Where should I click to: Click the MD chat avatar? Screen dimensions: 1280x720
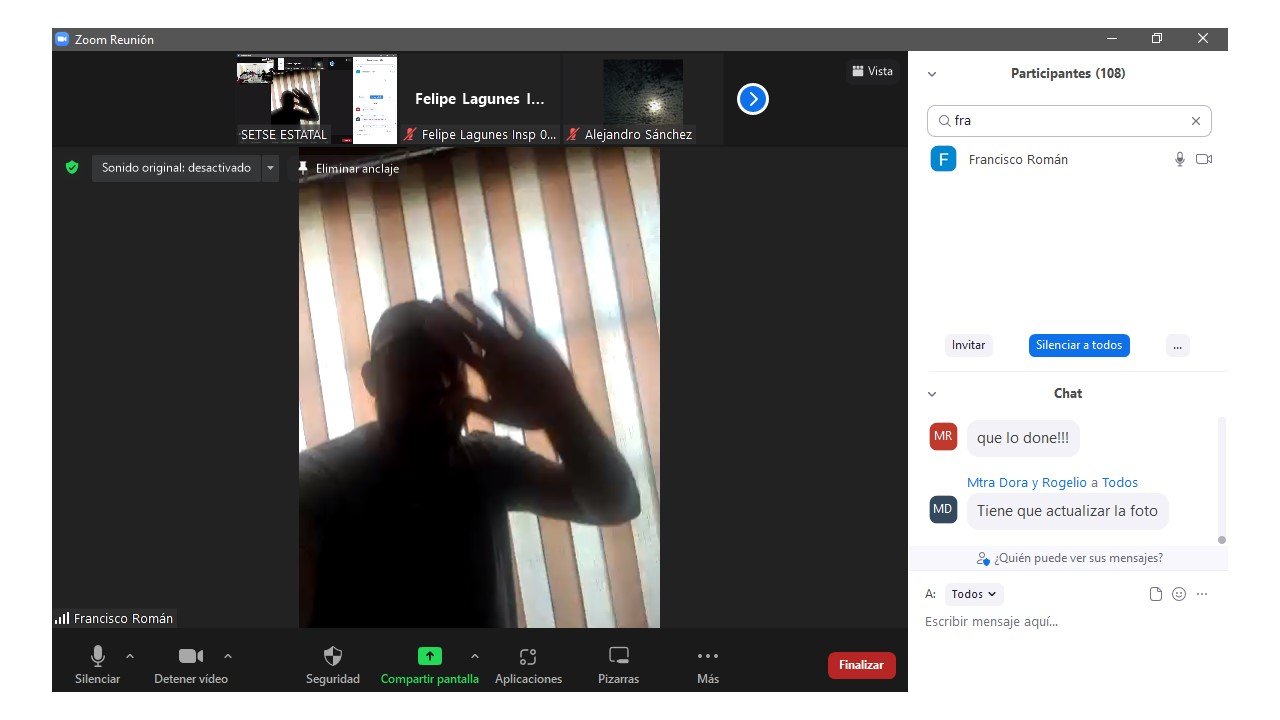(x=943, y=509)
